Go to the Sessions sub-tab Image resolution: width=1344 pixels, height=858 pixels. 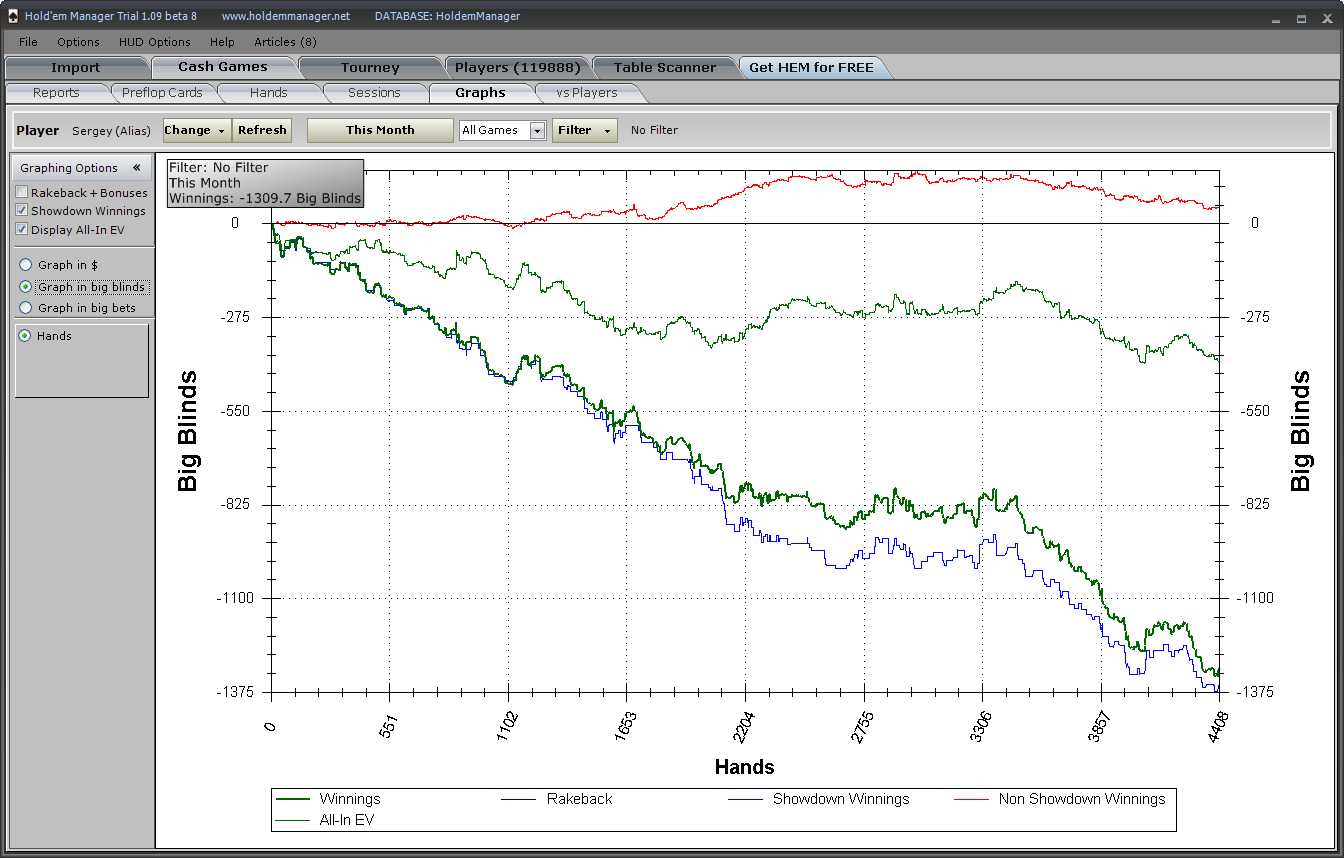pyautogui.click(x=374, y=93)
